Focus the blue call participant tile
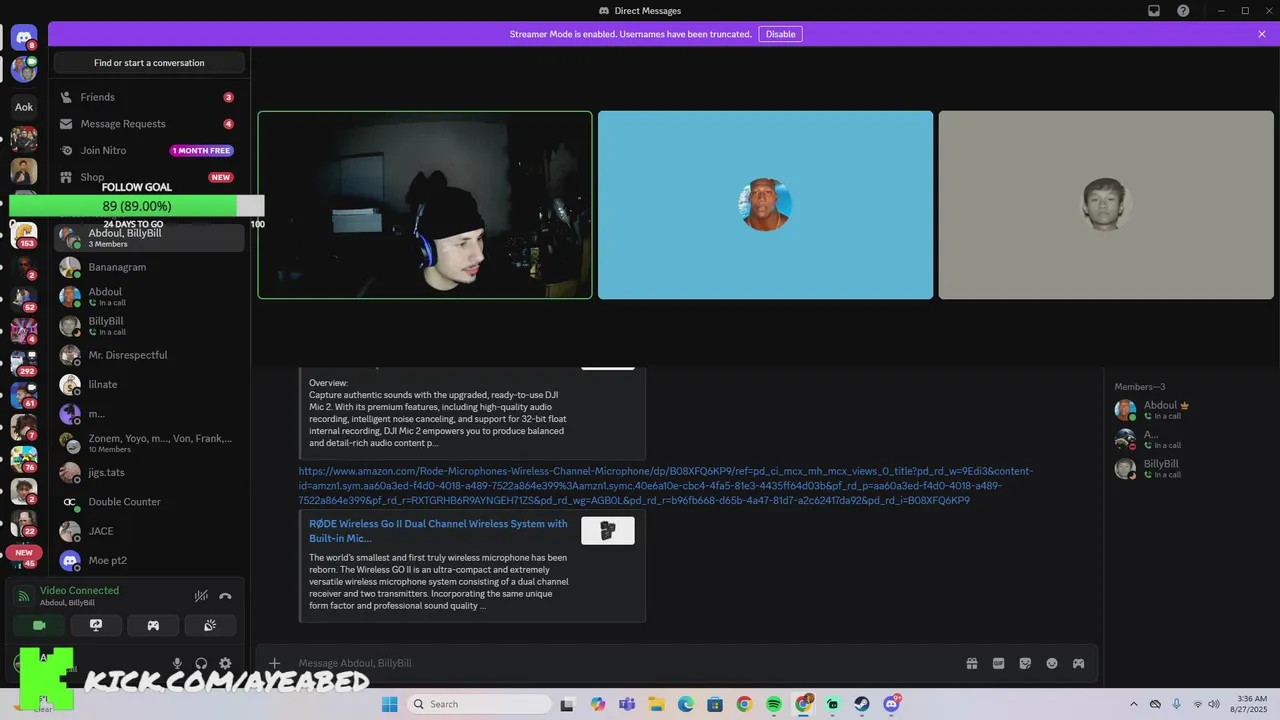 (765, 205)
